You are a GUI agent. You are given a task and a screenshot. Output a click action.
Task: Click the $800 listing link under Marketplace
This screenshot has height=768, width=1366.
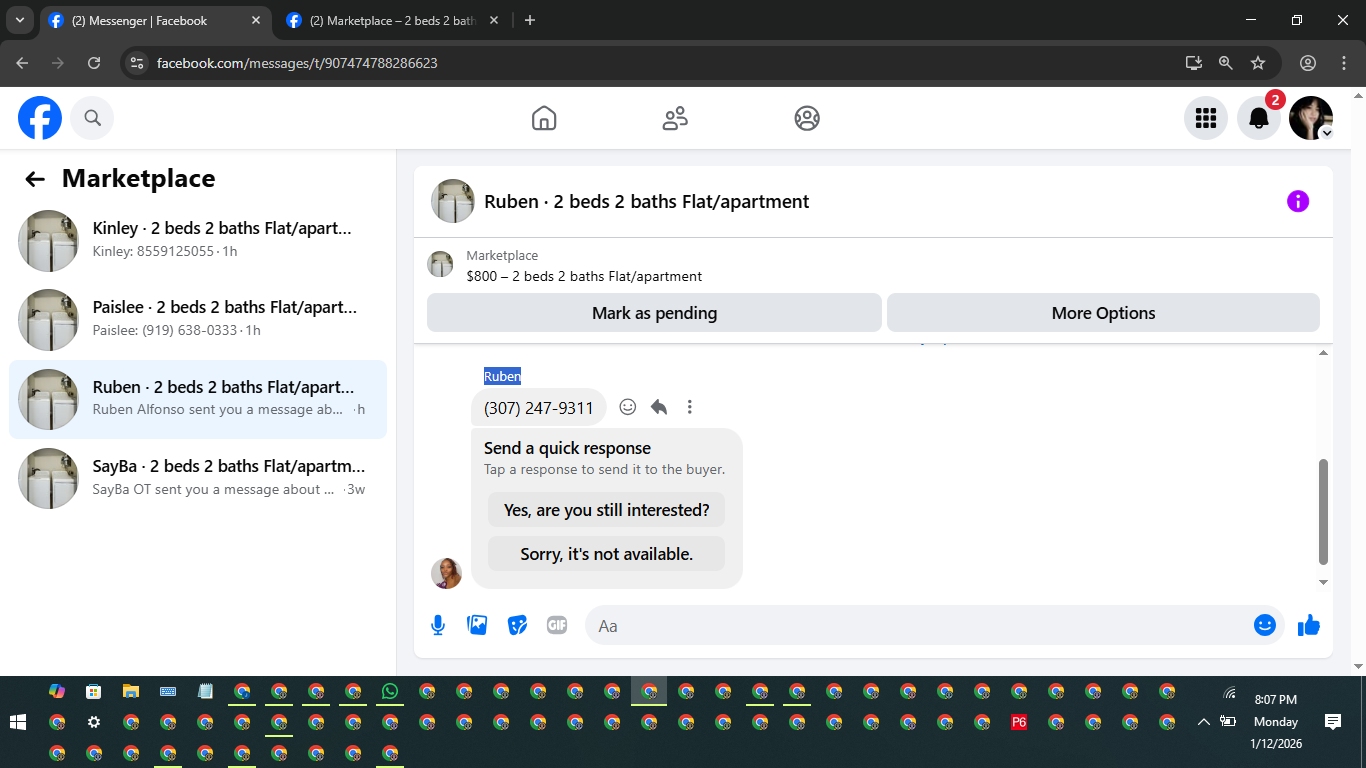584,276
